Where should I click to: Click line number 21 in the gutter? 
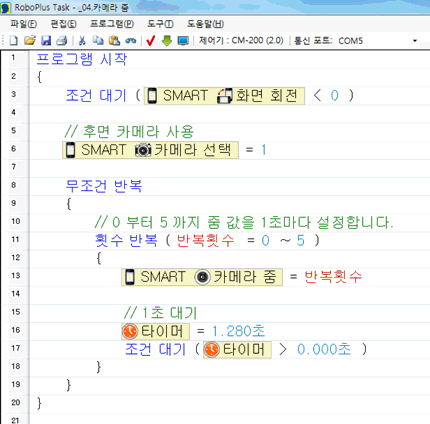coord(15,420)
